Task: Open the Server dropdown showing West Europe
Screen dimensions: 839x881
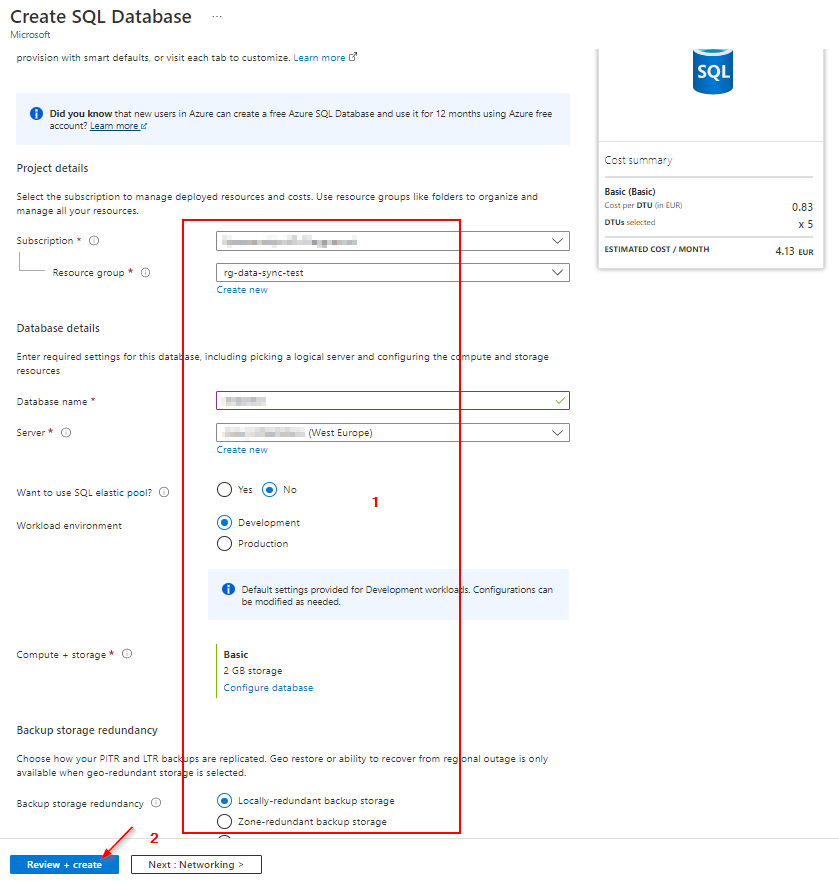Action: click(393, 433)
